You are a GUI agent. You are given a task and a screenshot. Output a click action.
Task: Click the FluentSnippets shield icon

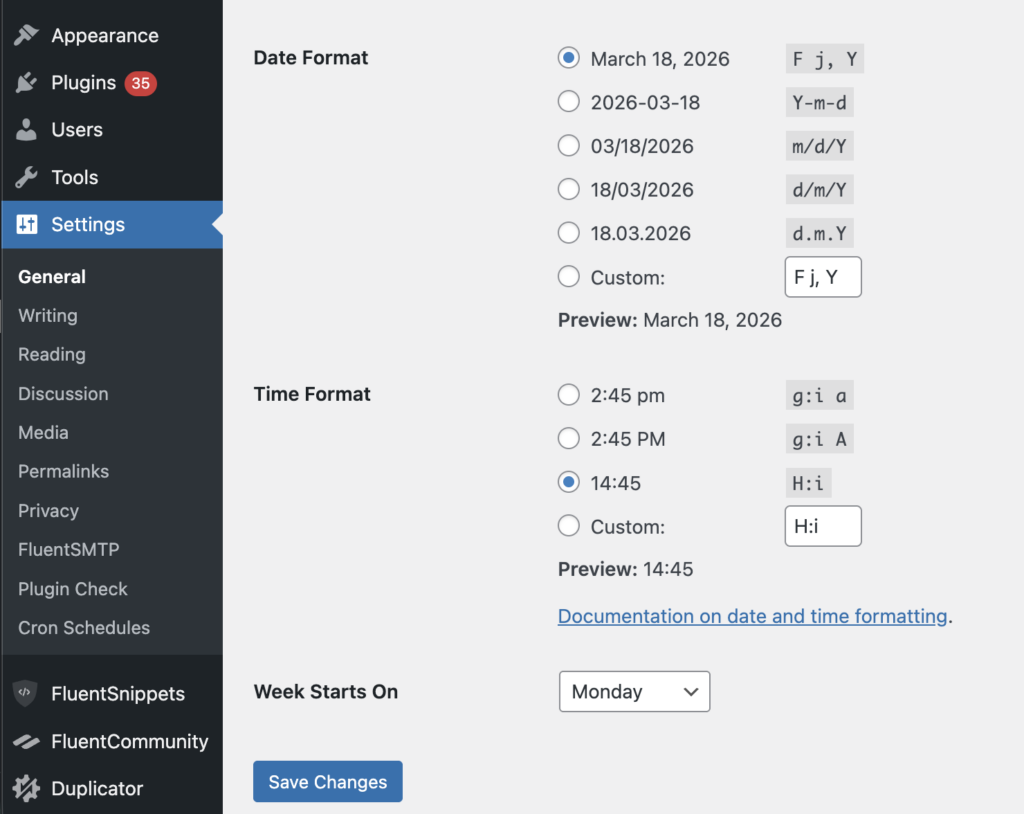click(x=26, y=693)
